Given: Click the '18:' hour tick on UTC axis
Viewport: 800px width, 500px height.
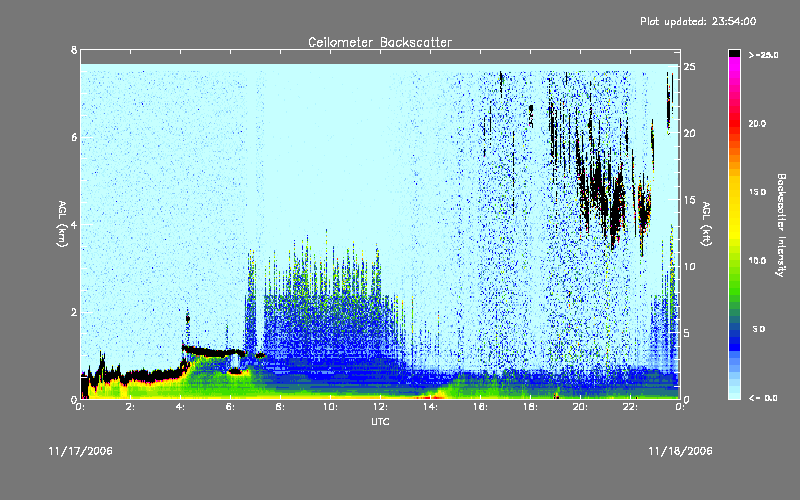Looking at the screenshot, I should tap(530, 407).
